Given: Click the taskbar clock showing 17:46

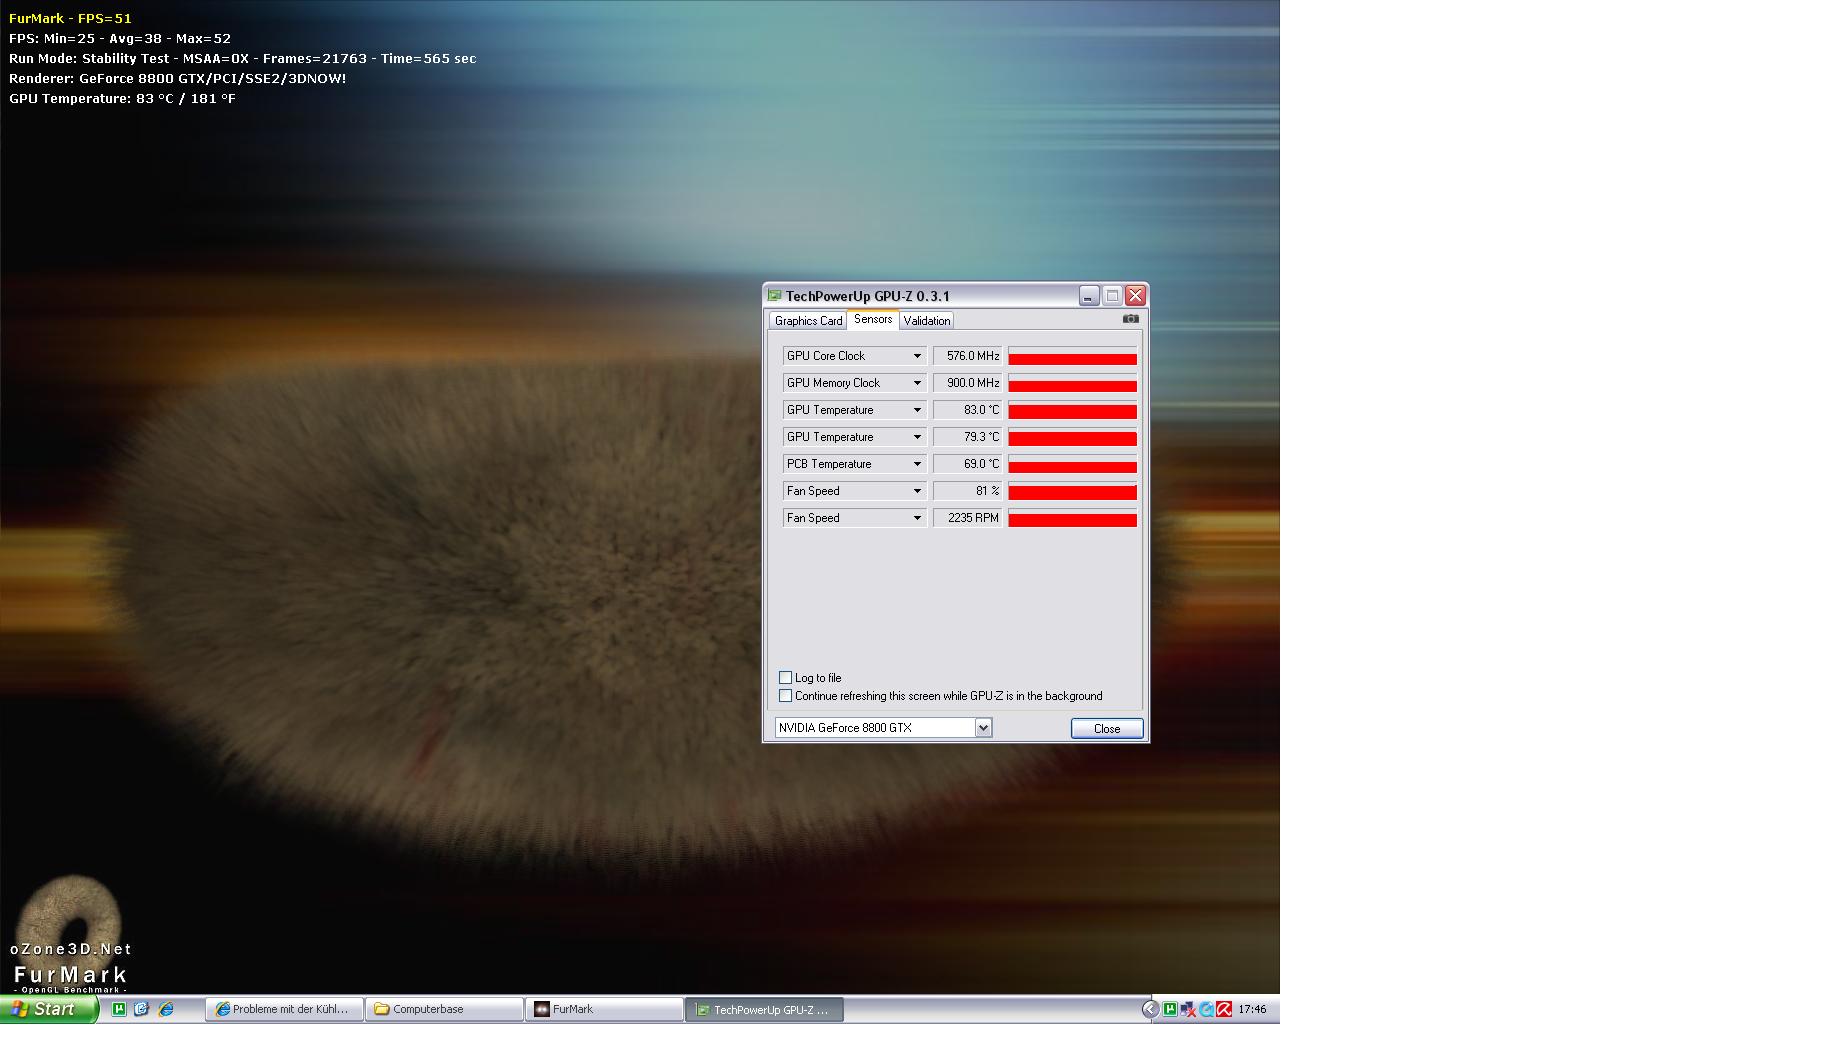Looking at the screenshot, I should [x=1252, y=1010].
